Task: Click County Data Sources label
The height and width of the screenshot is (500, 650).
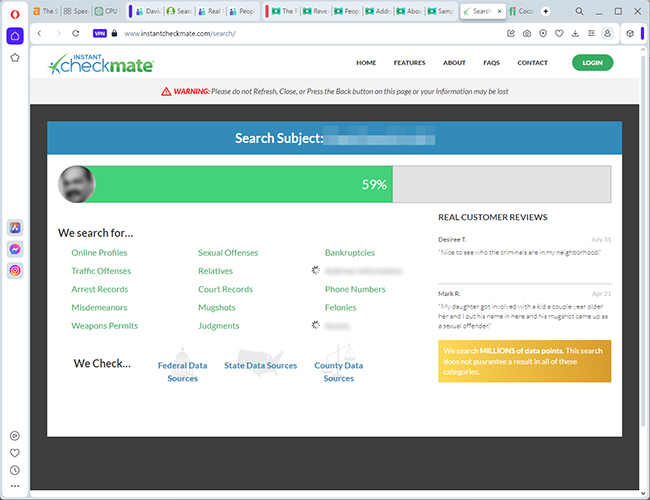Action: tap(339, 371)
